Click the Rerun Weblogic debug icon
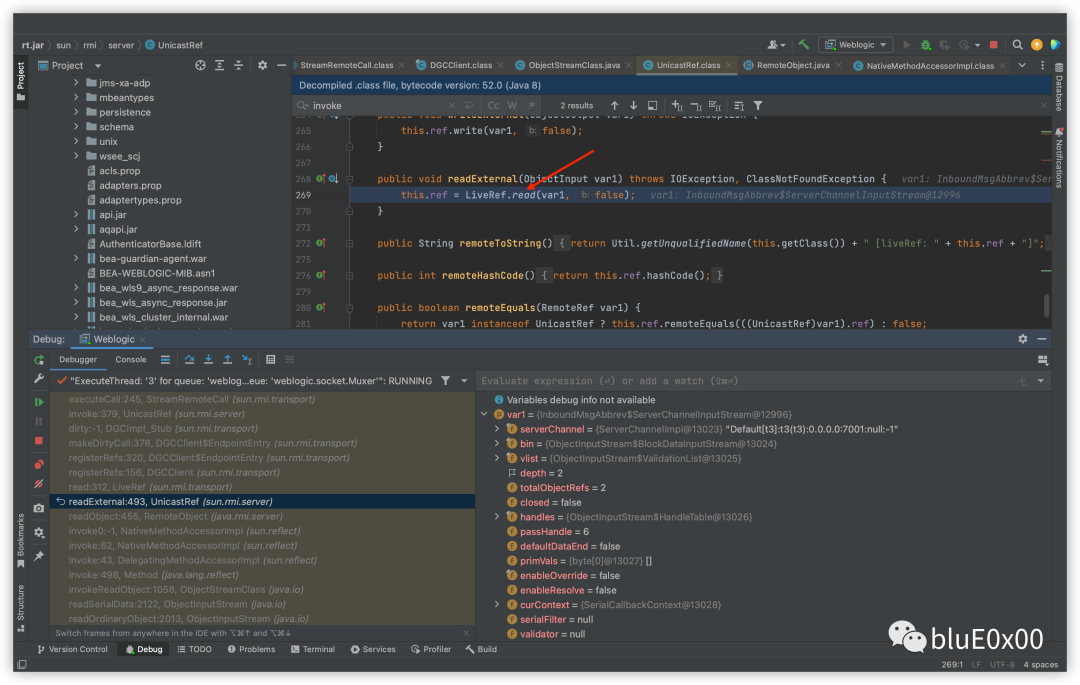The width and height of the screenshot is (1080, 685). (x=39, y=359)
